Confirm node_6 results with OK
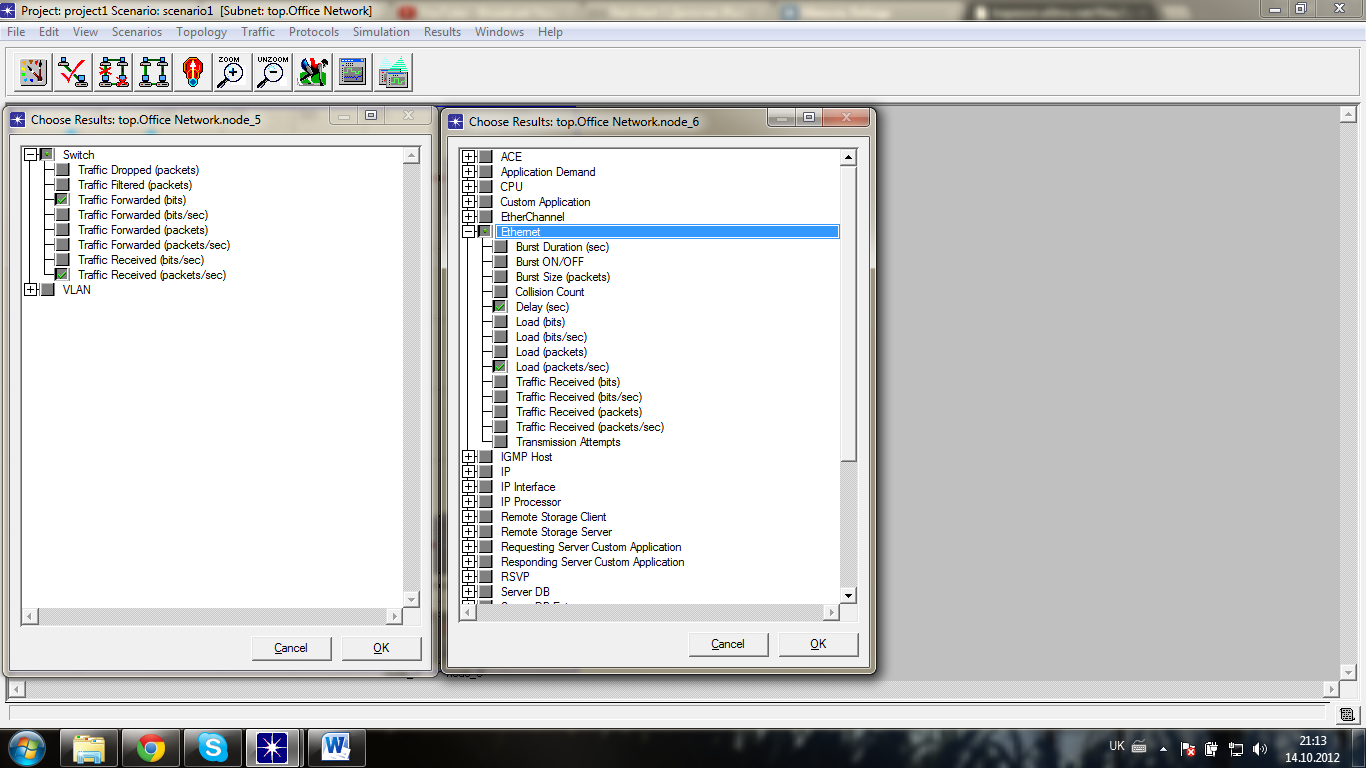The width and height of the screenshot is (1366, 768). coord(818,644)
